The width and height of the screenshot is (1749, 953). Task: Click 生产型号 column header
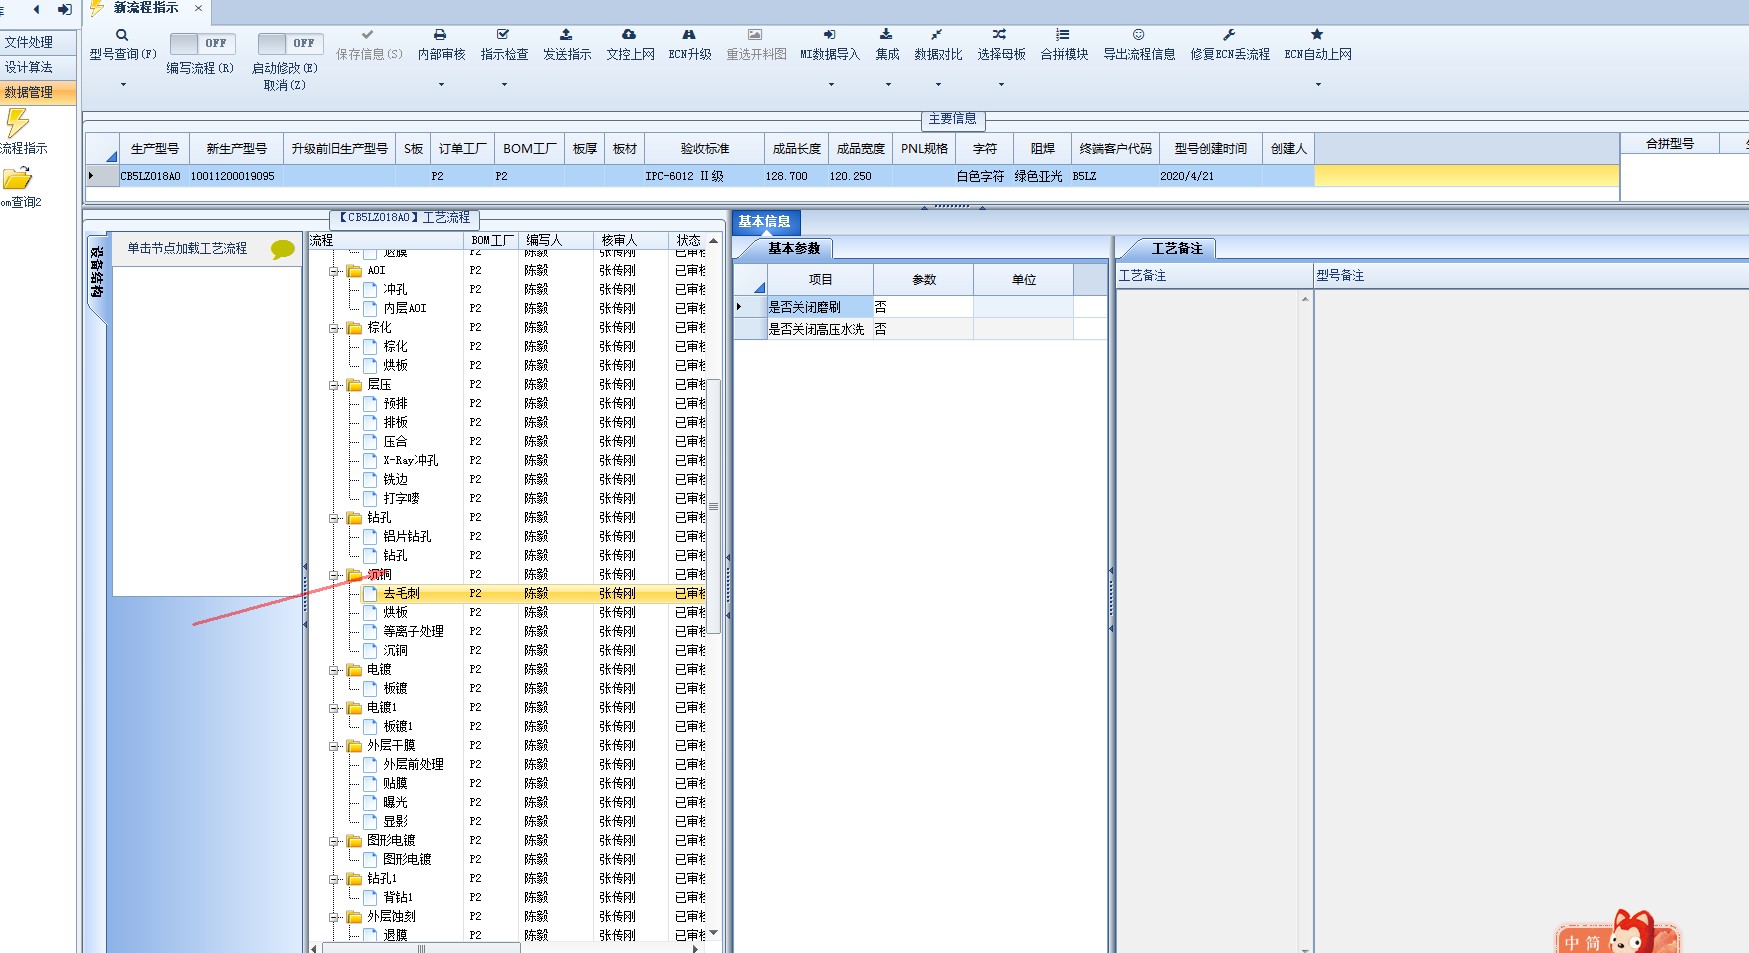(x=155, y=148)
